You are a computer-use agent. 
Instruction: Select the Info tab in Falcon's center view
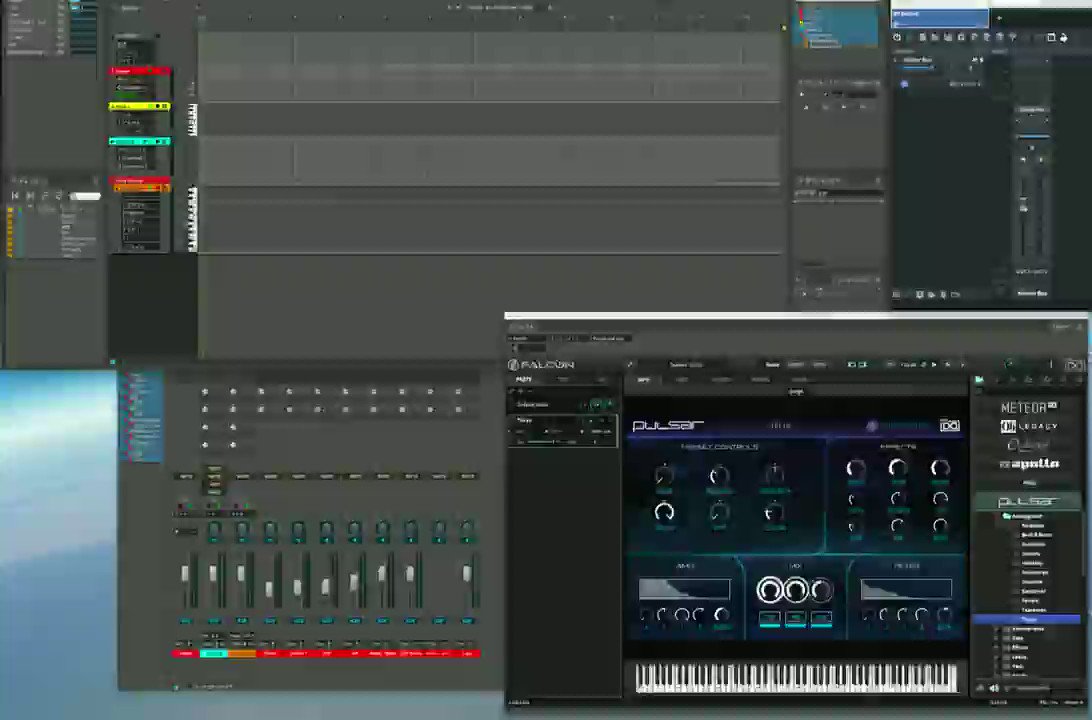[644, 379]
